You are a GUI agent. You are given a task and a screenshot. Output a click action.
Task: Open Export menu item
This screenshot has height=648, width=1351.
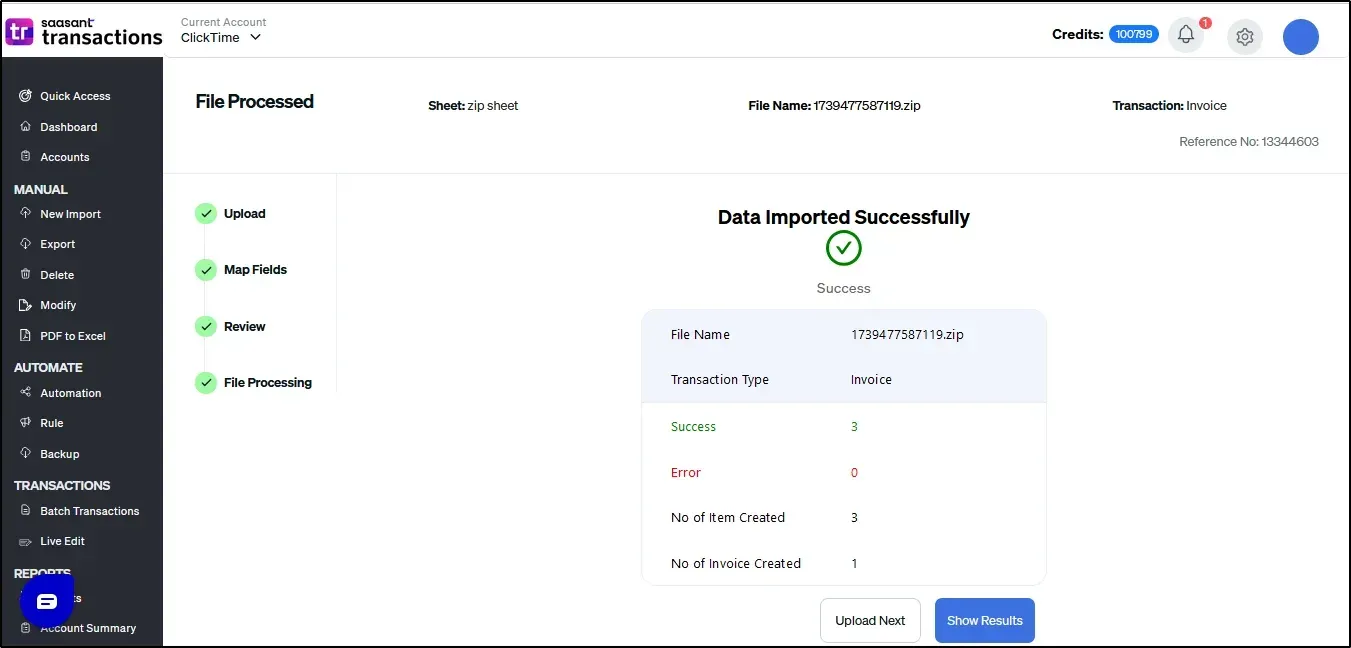tap(58, 244)
